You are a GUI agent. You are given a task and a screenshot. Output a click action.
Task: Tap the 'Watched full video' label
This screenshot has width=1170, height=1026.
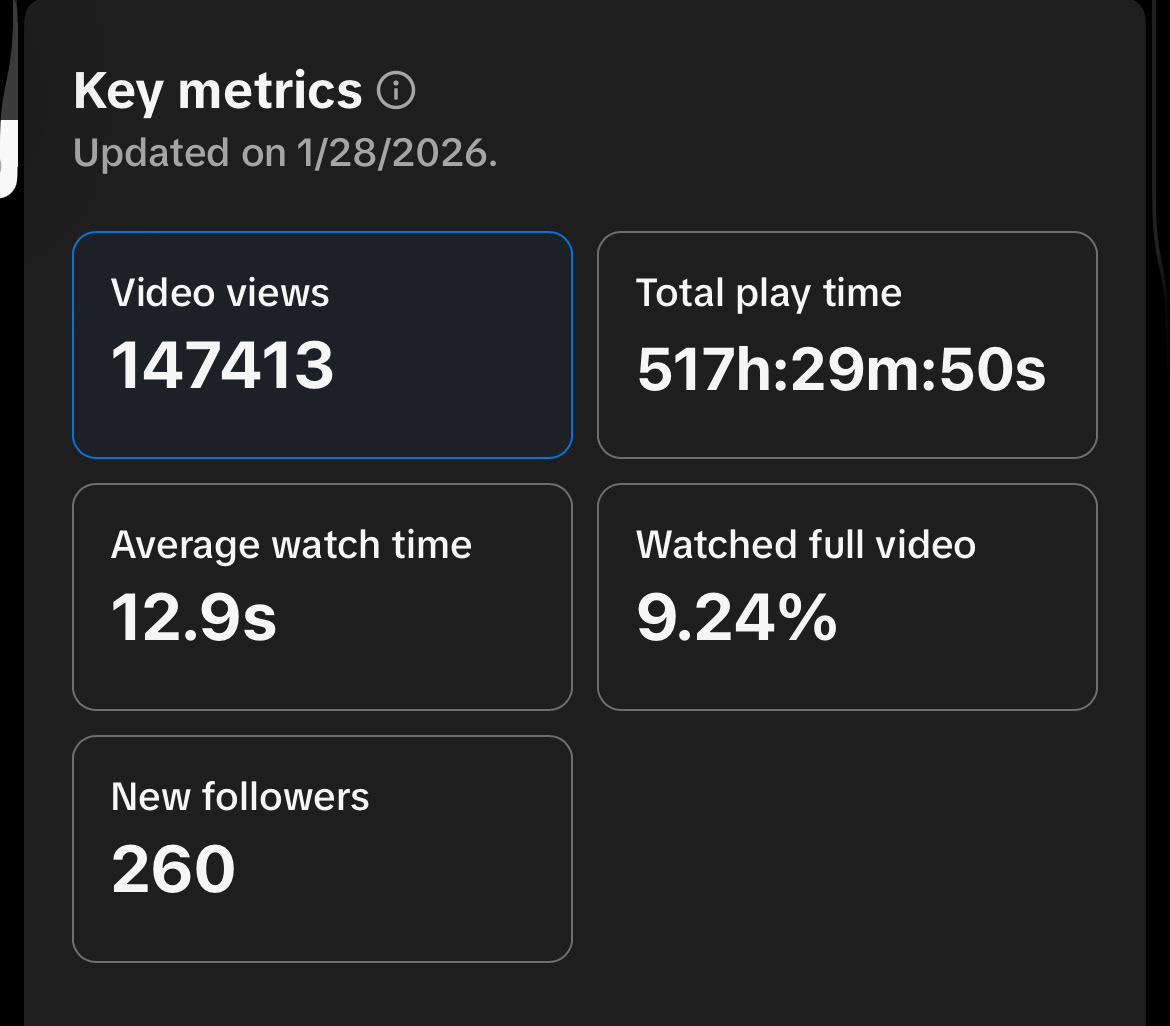click(805, 545)
